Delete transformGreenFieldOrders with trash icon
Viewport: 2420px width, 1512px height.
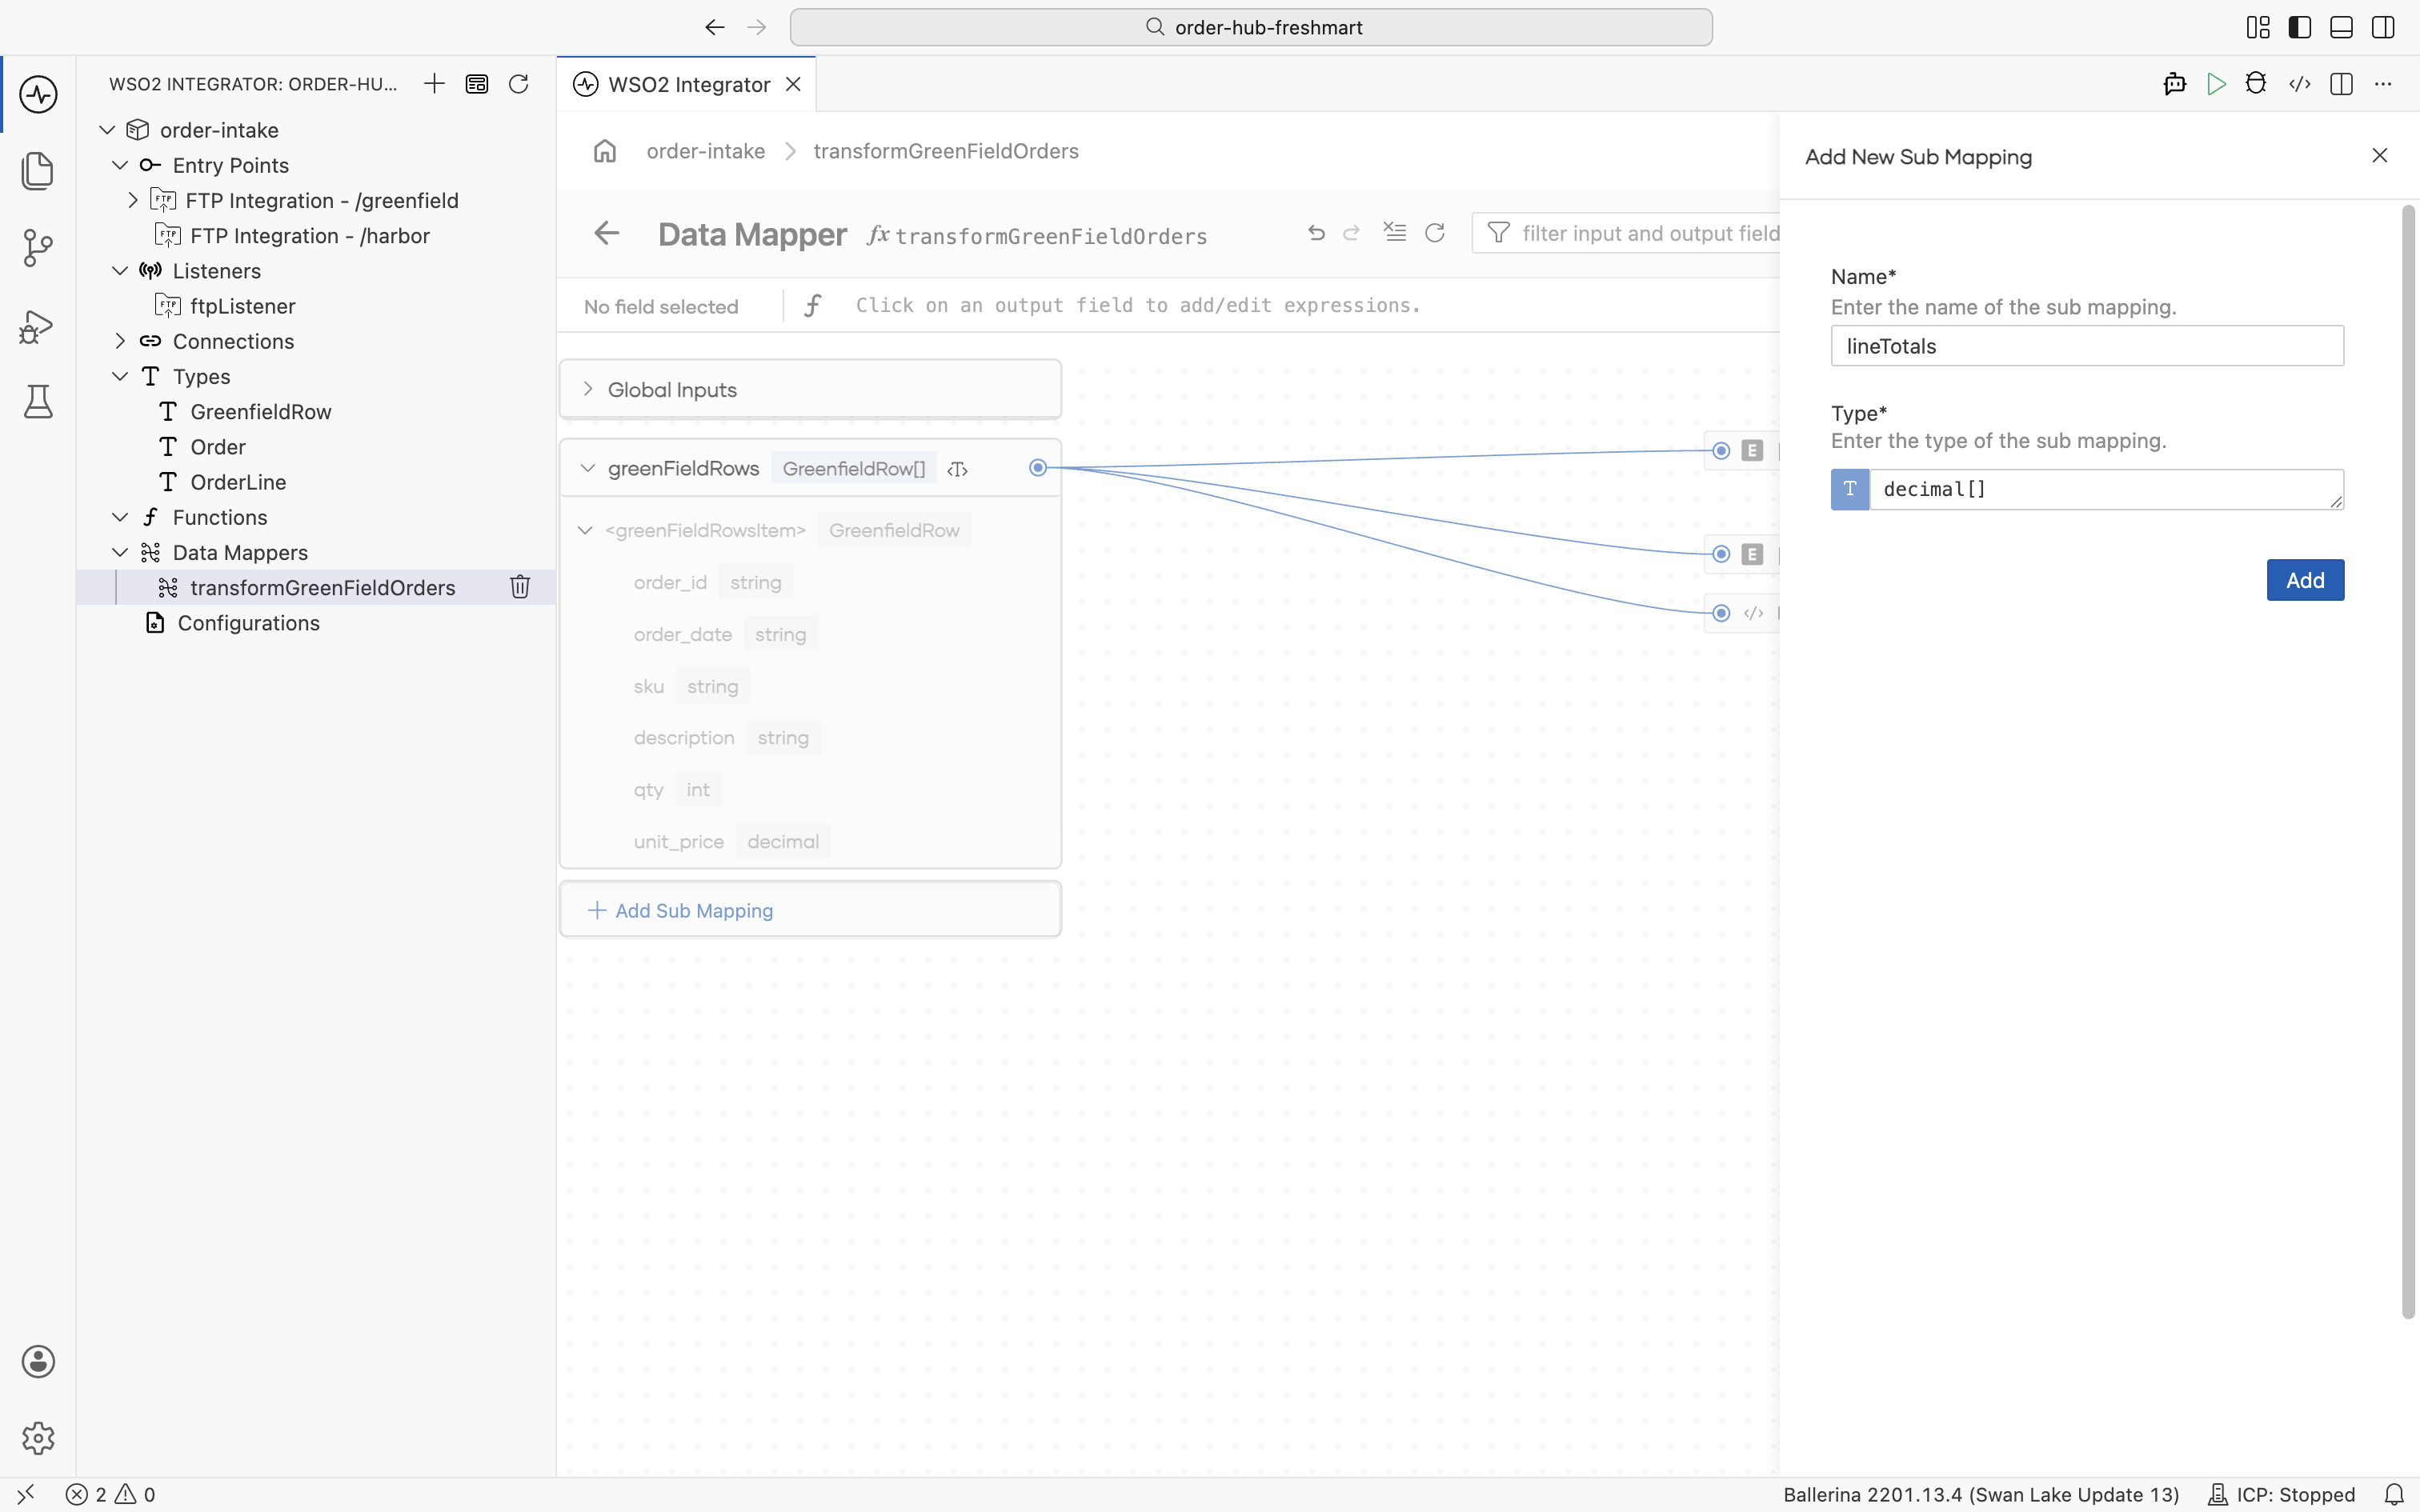[520, 587]
